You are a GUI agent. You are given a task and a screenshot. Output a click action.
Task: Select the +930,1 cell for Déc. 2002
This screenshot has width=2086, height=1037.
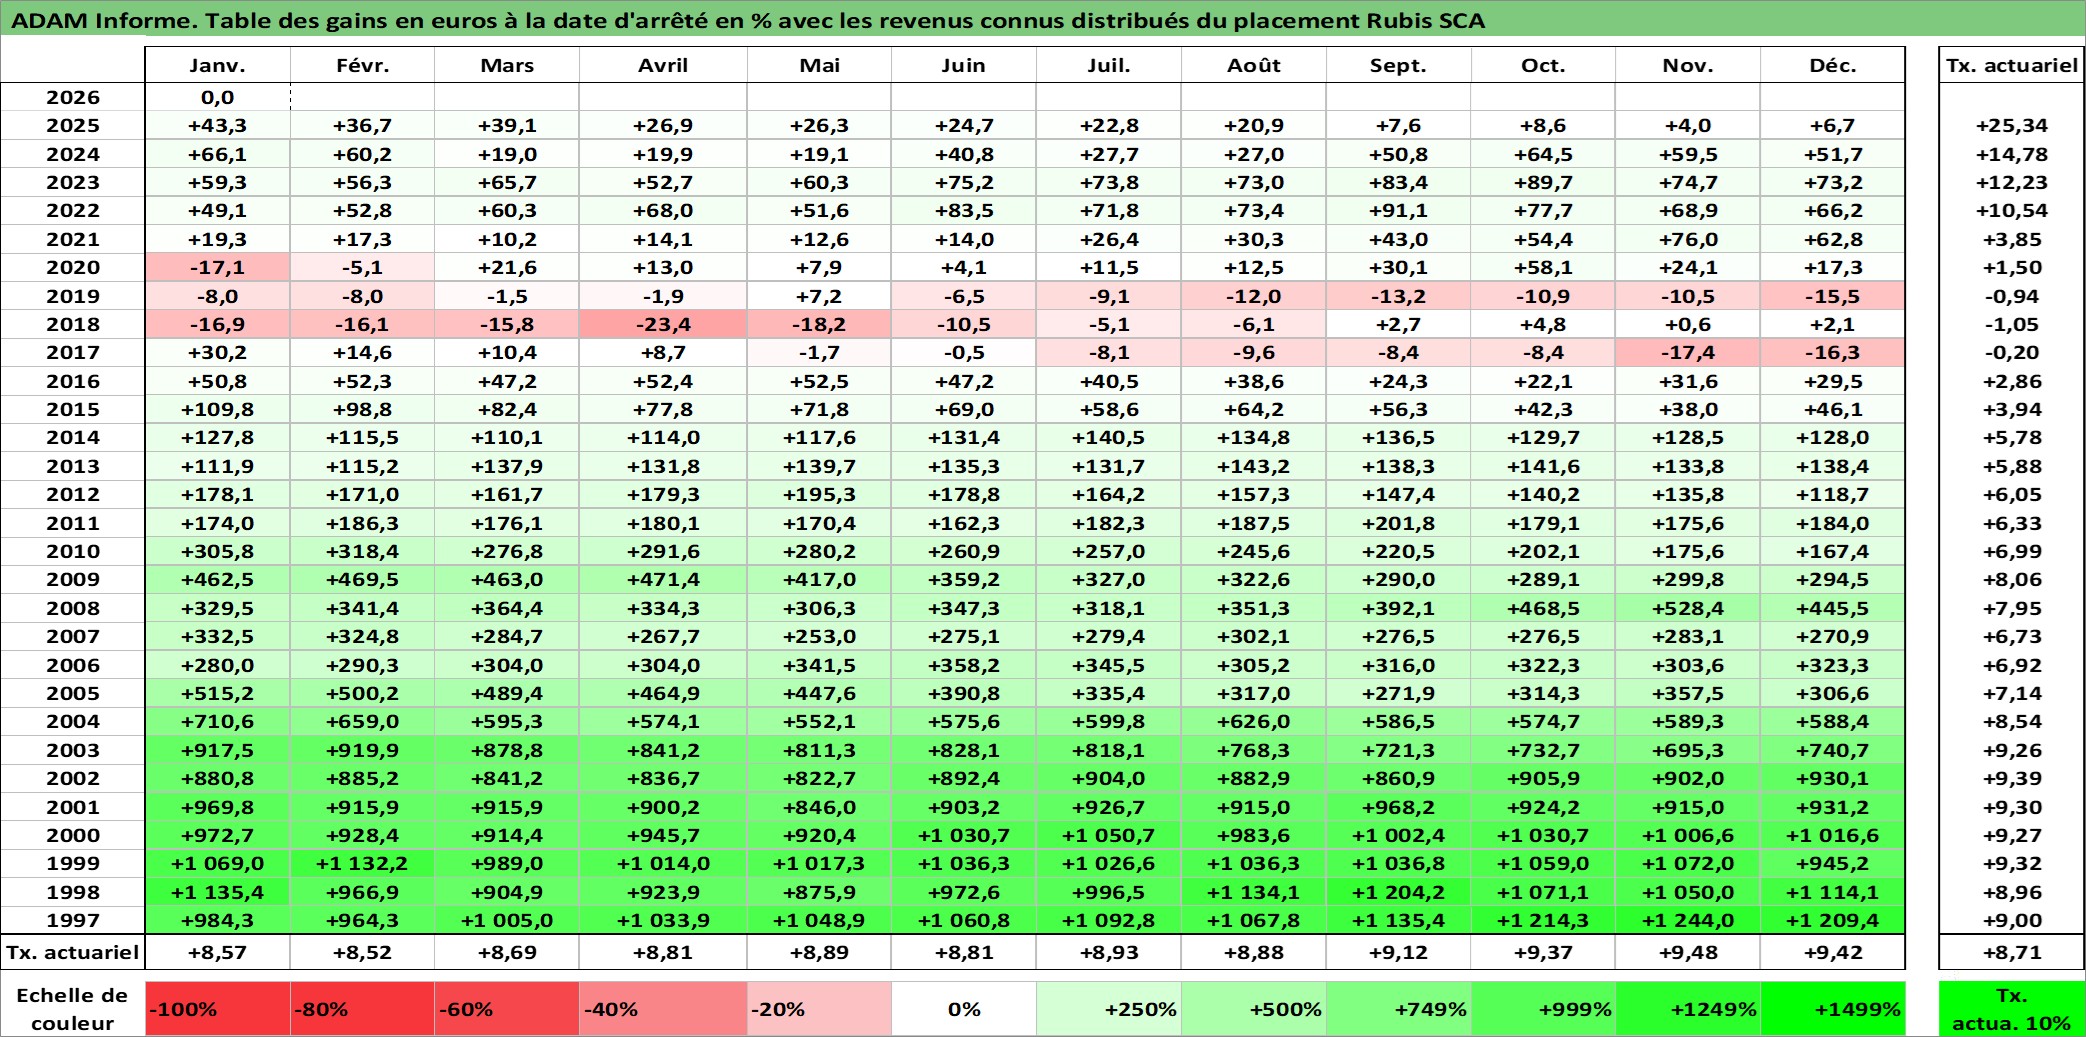pos(1833,778)
